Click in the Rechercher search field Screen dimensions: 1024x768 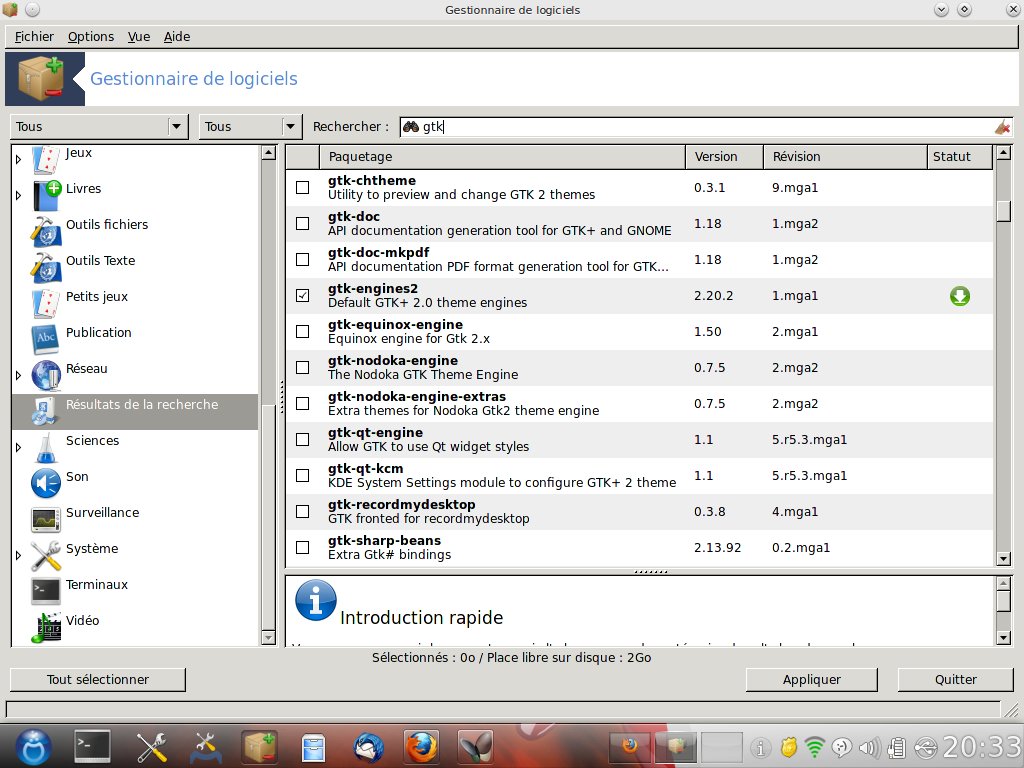pos(705,127)
